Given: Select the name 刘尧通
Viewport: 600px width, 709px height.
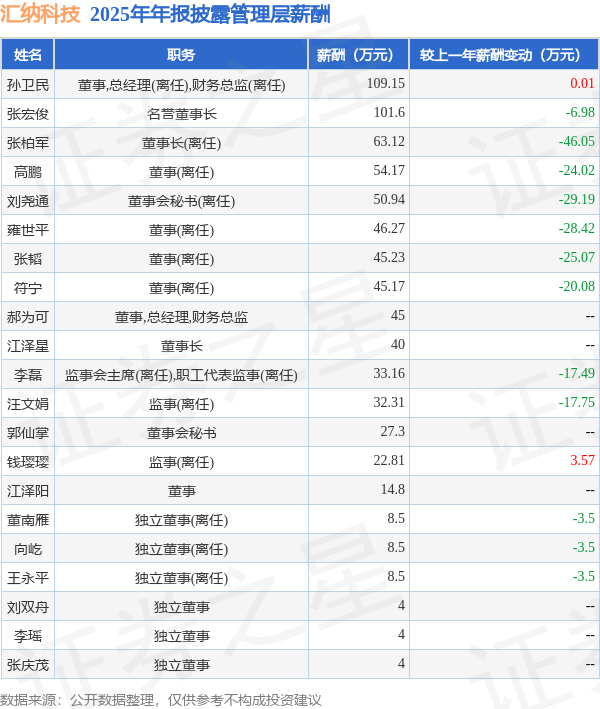Looking at the screenshot, I should point(28,201).
